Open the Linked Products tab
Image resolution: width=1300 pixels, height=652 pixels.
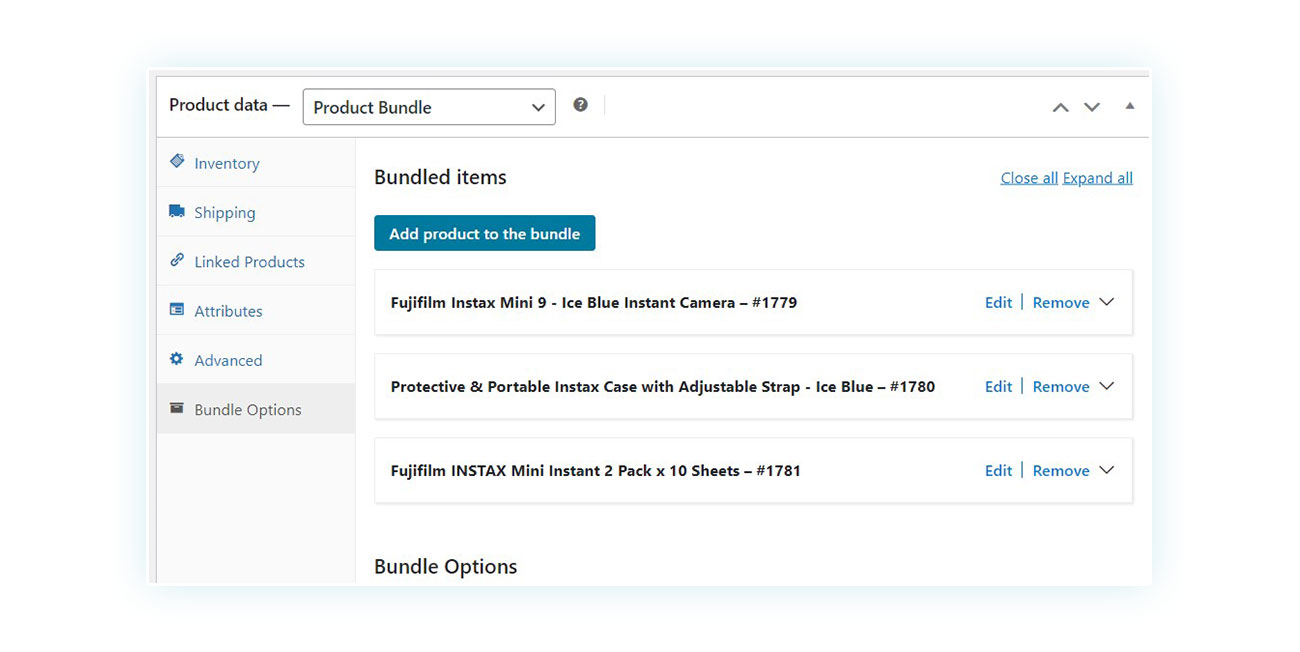(x=256, y=261)
